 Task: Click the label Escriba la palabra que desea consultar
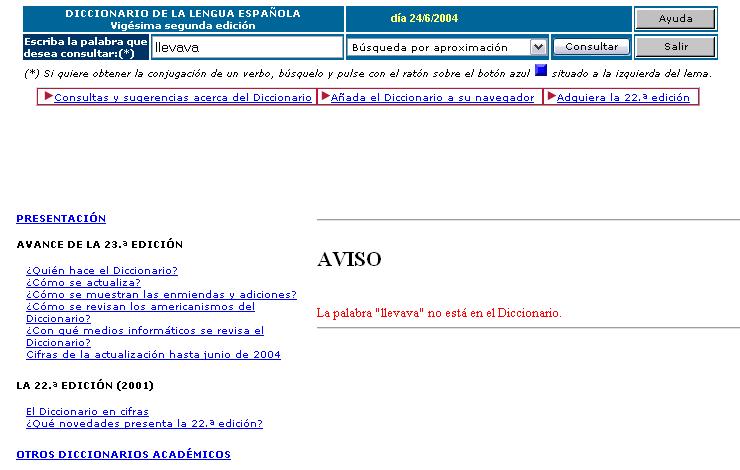86,48
